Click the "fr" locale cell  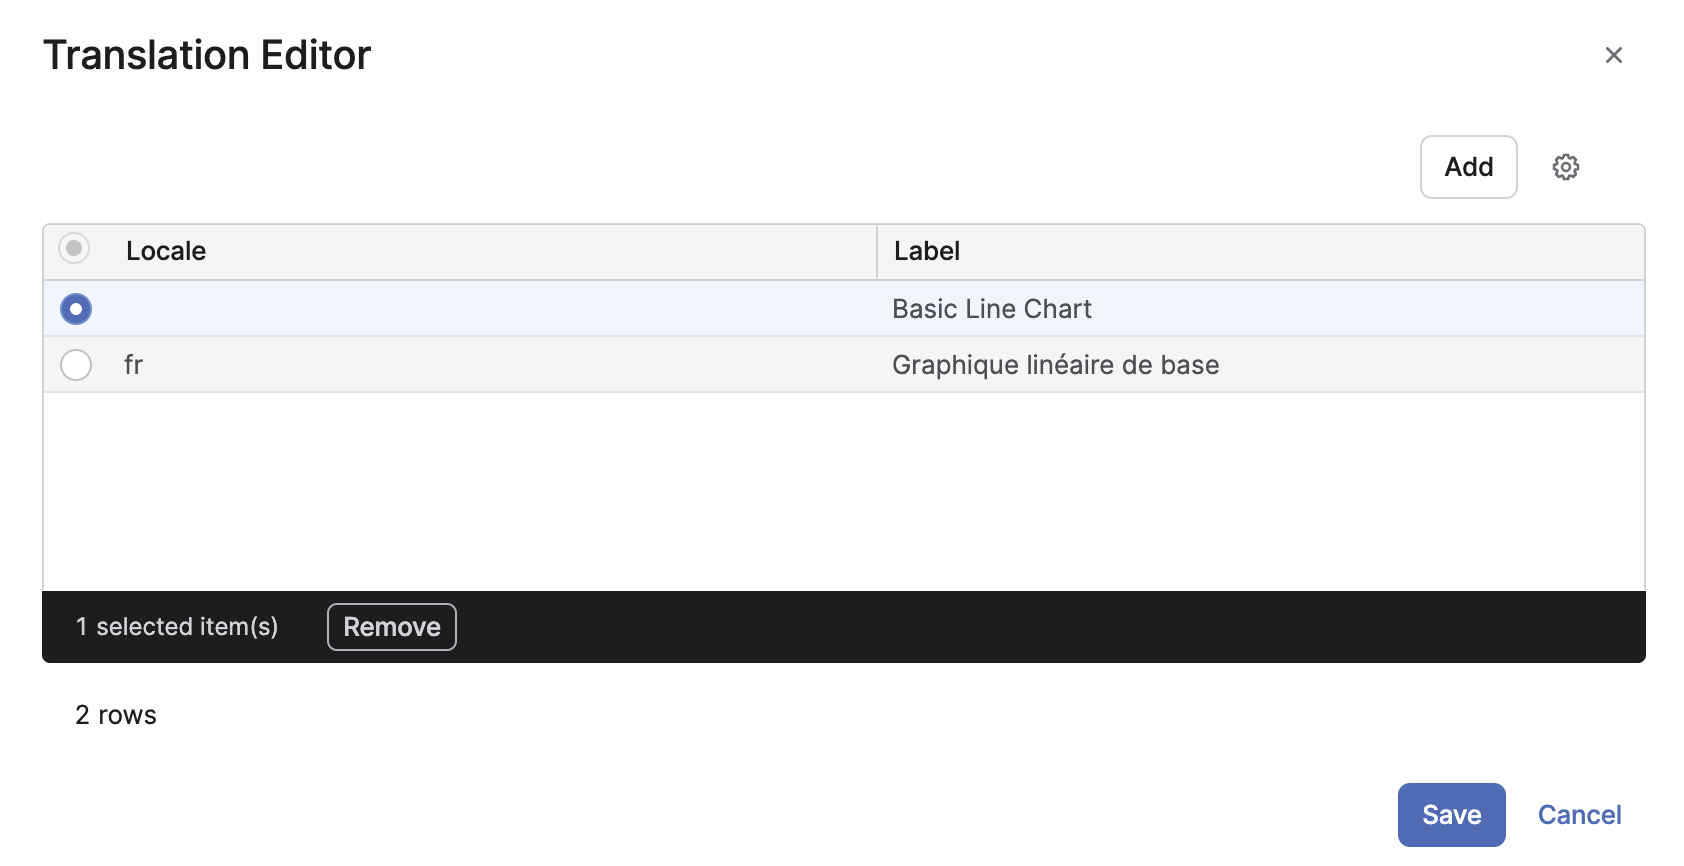[x=134, y=365]
